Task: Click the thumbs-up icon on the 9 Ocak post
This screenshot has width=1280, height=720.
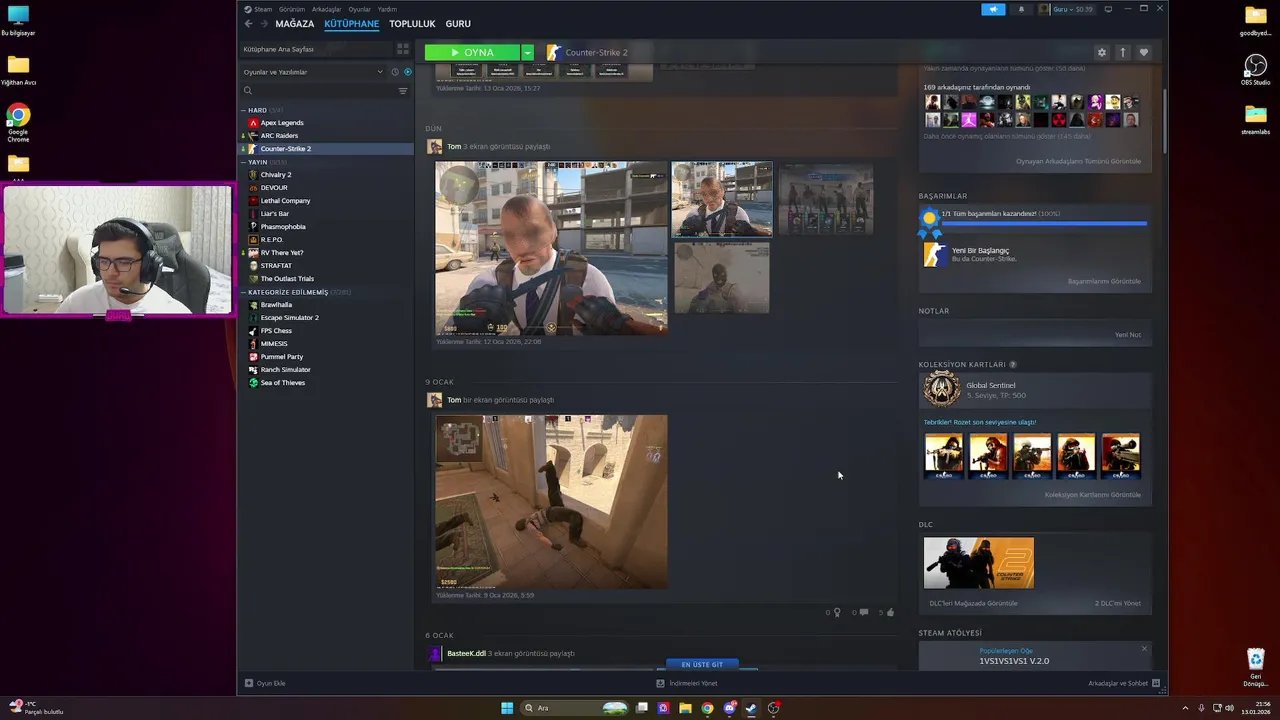Action: coord(890,612)
